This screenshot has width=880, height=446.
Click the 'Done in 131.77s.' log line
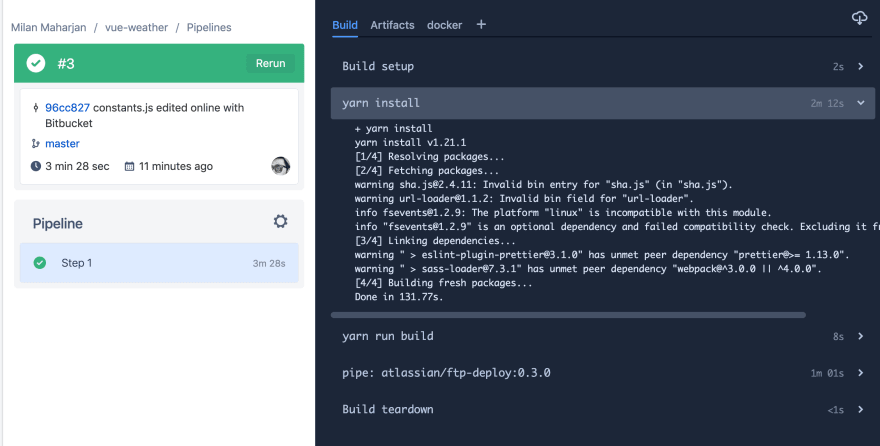(x=399, y=297)
